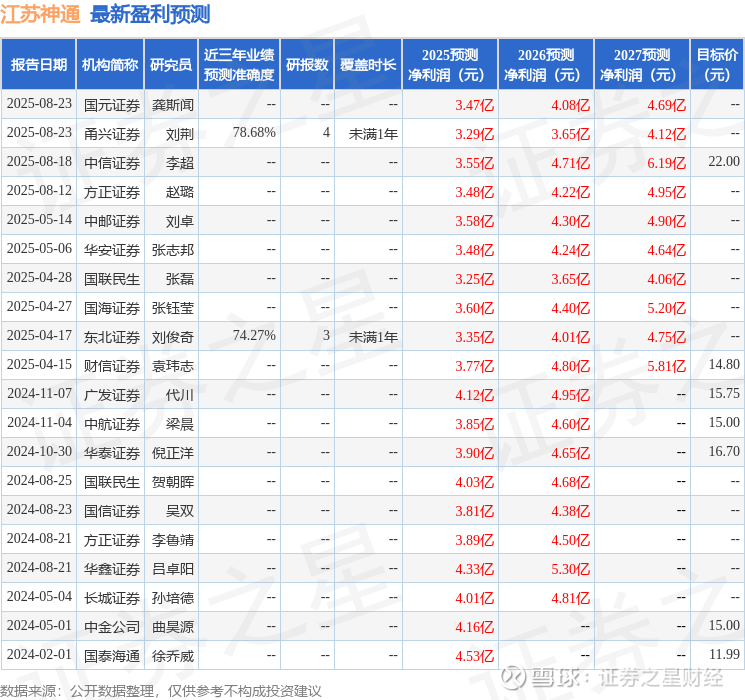
Task: Click the 东北证券 institution cell
Action: coord(112,337)
